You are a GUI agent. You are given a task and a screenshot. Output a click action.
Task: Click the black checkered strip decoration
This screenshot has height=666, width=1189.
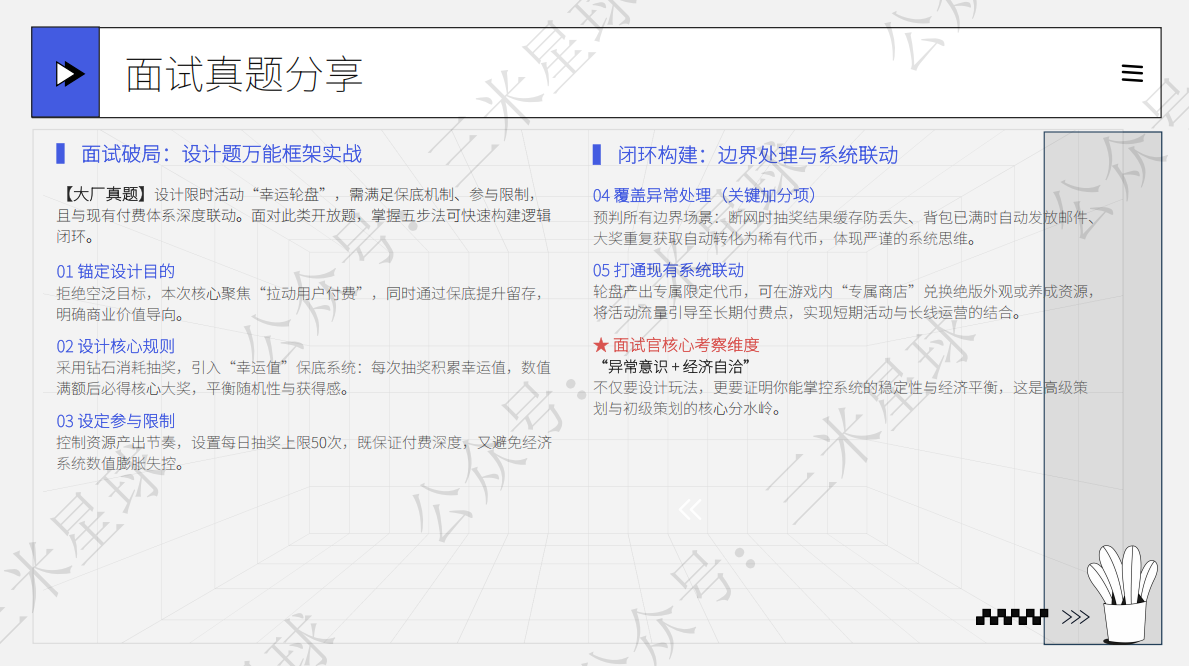click(x=1012, y=617)
